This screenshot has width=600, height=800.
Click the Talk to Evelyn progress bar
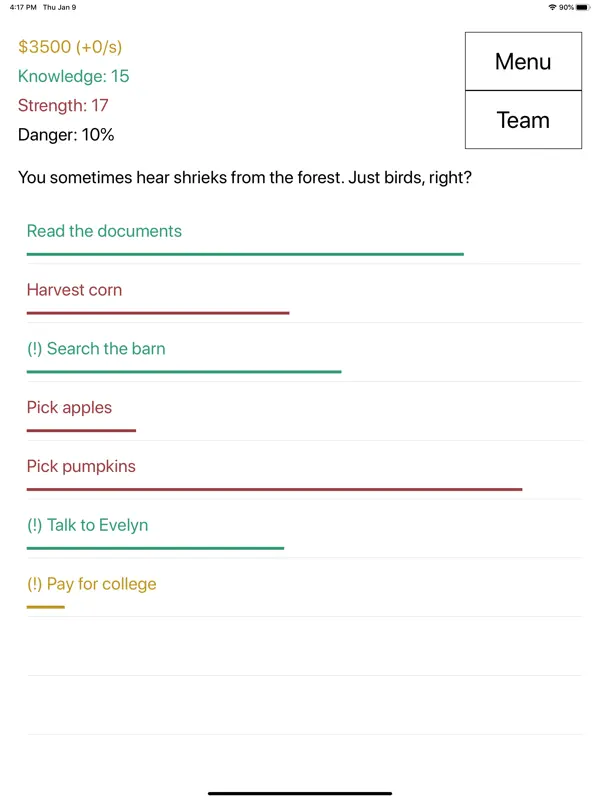coord(155,548)
